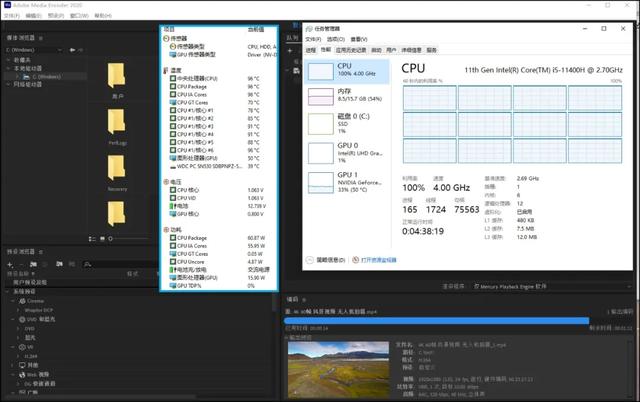The width and height of the screenshot is (640, 402).
Task: Open Task Manager 选项(O) menu
Action: click(x=336, y=39)
